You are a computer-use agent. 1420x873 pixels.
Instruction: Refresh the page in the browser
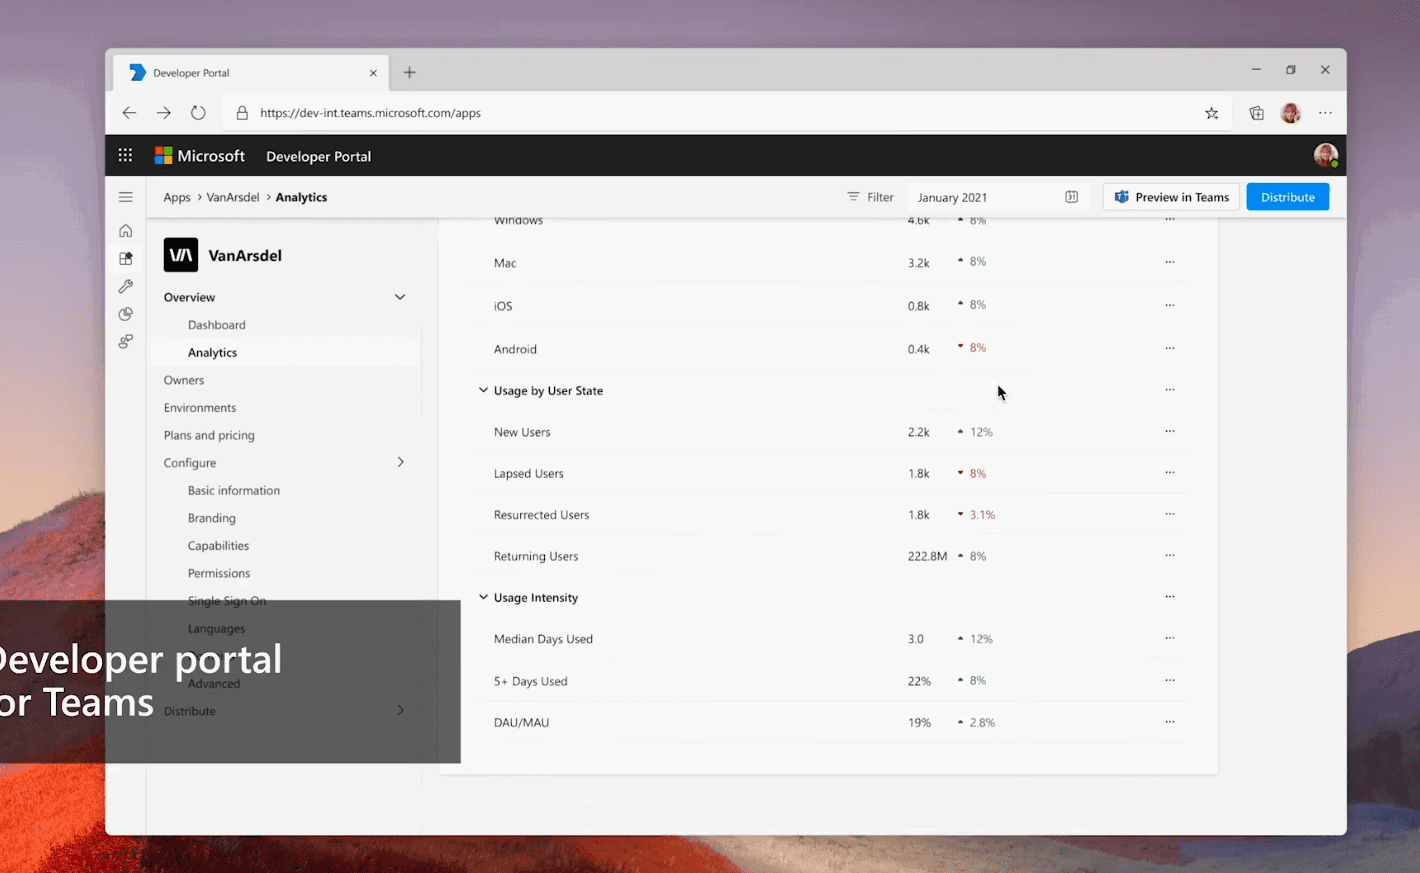click(198, 113)
